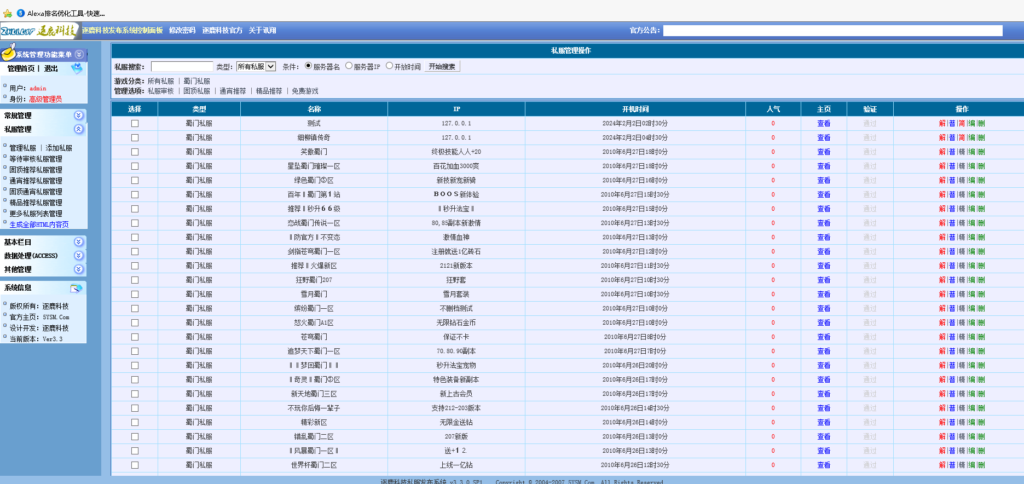Click red 解 action in first table row
Image resolution: width=1024 pixels, height=484 pixels.
pos(941,124)
